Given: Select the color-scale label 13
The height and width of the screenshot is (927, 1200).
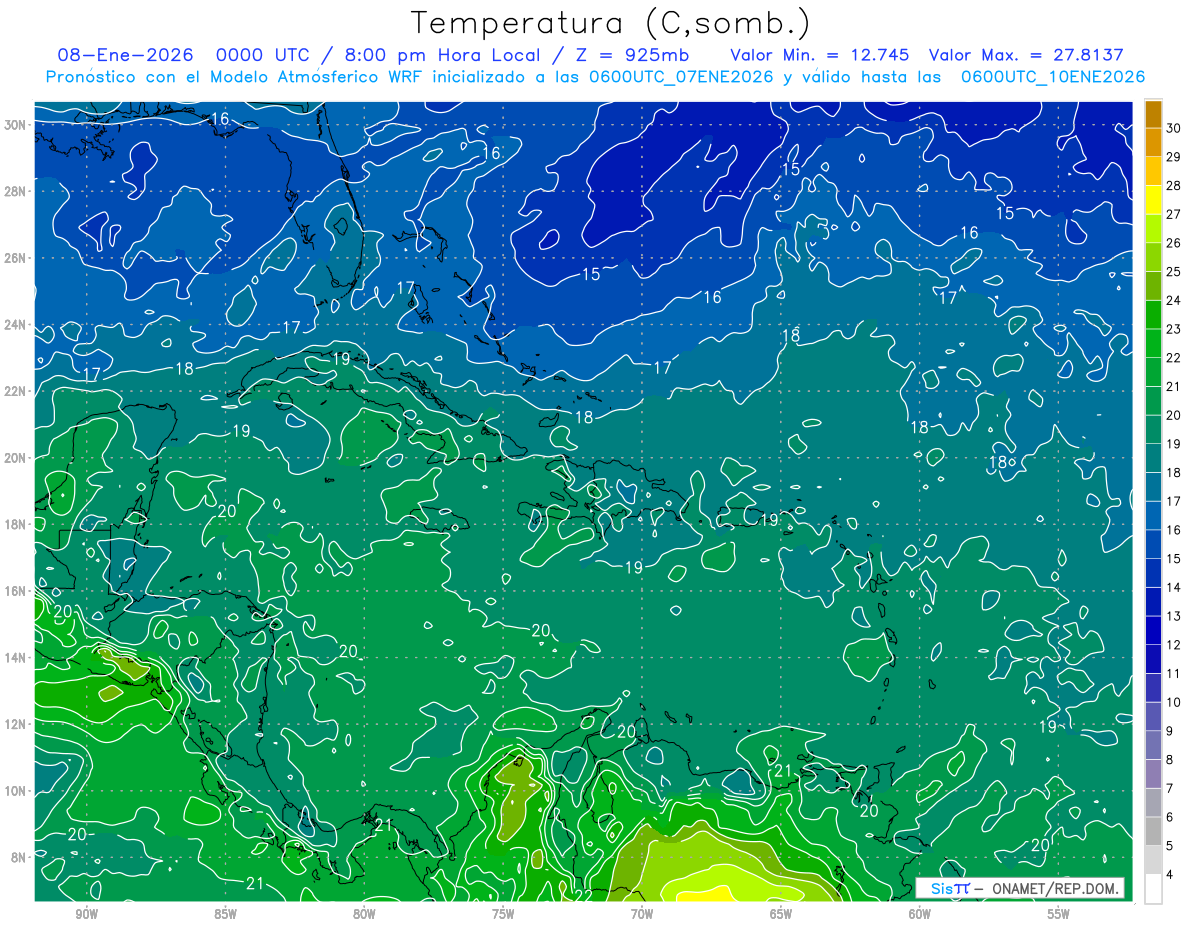Looking at the screenshot, I should 1173,616.
